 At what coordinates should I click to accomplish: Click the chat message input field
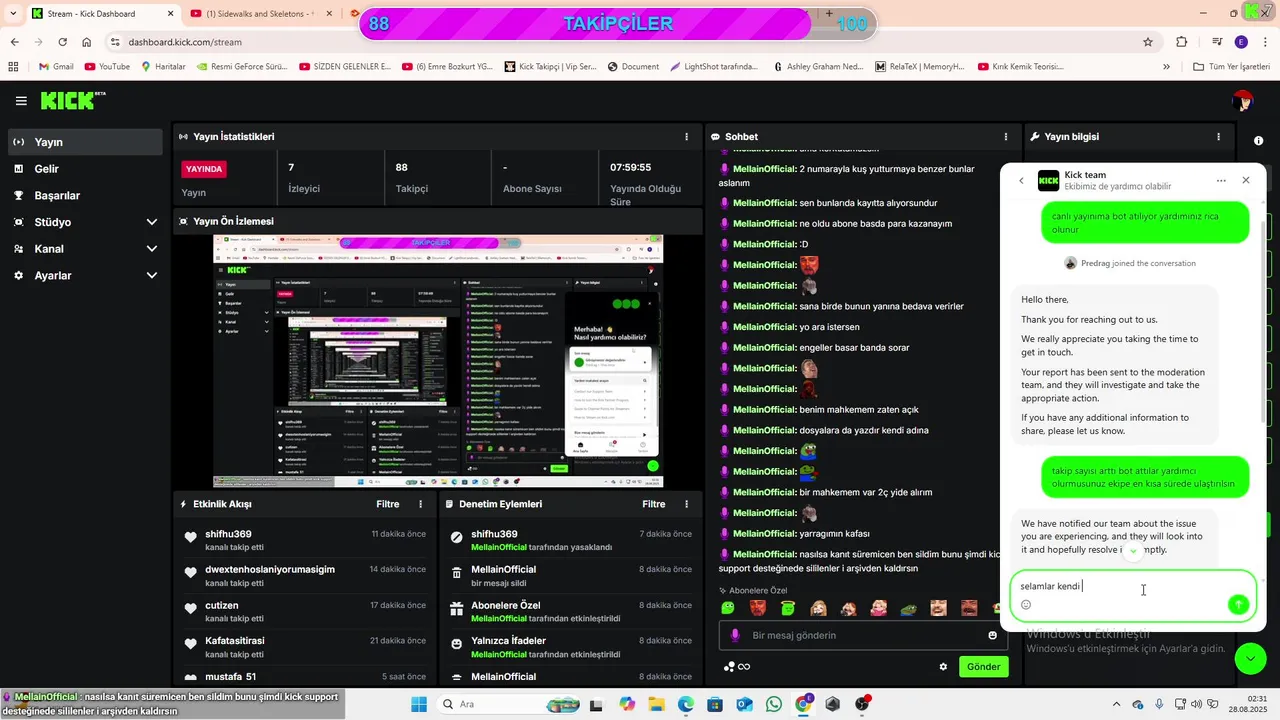(x=864, y=635)
